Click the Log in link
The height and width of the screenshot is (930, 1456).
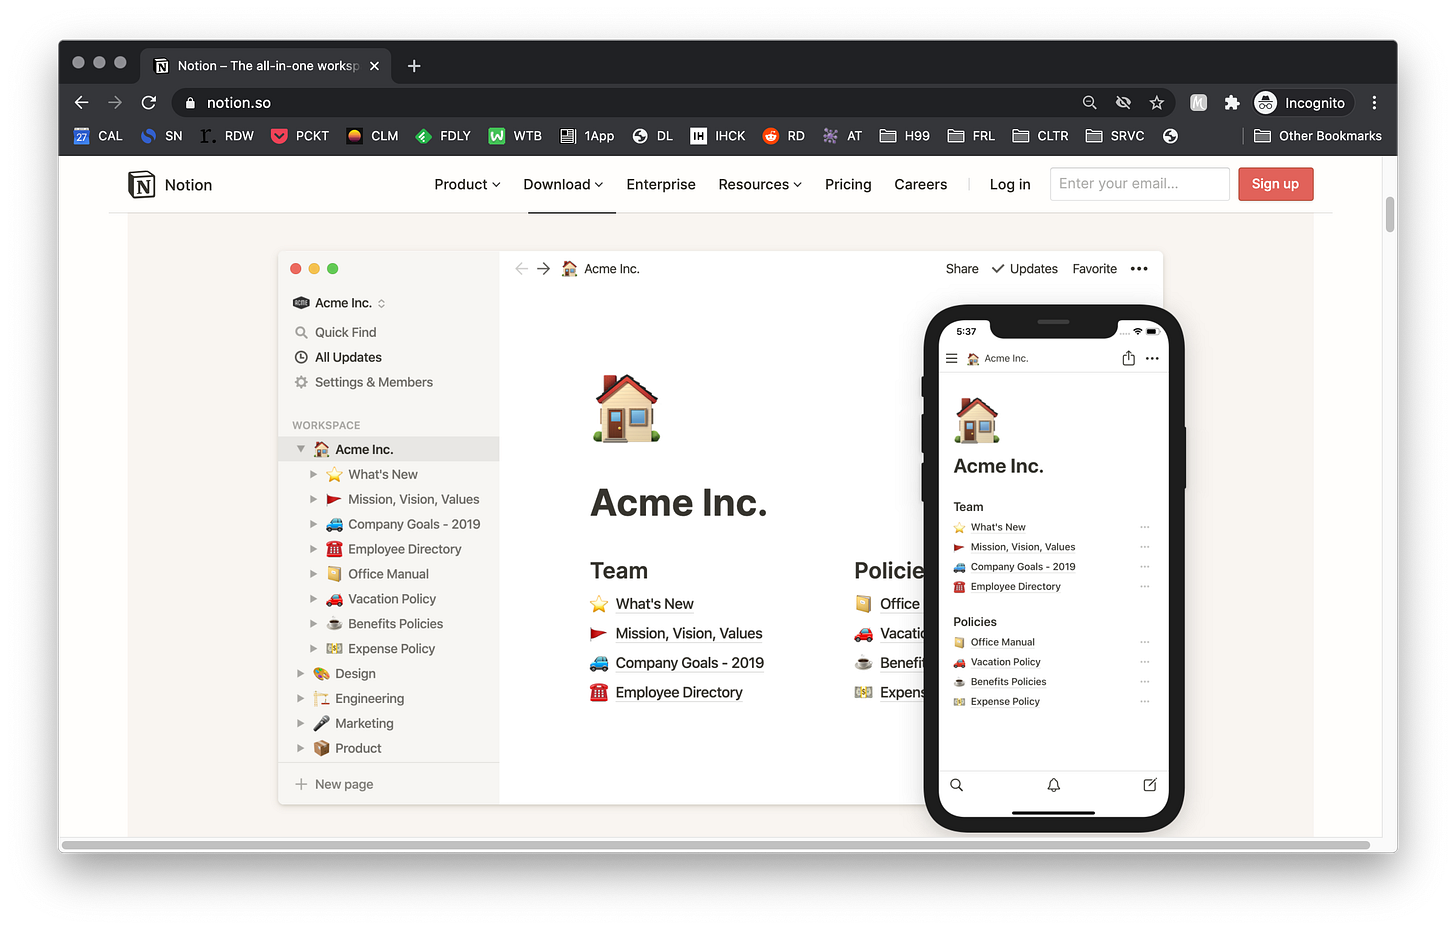[x=1010, y=184]
